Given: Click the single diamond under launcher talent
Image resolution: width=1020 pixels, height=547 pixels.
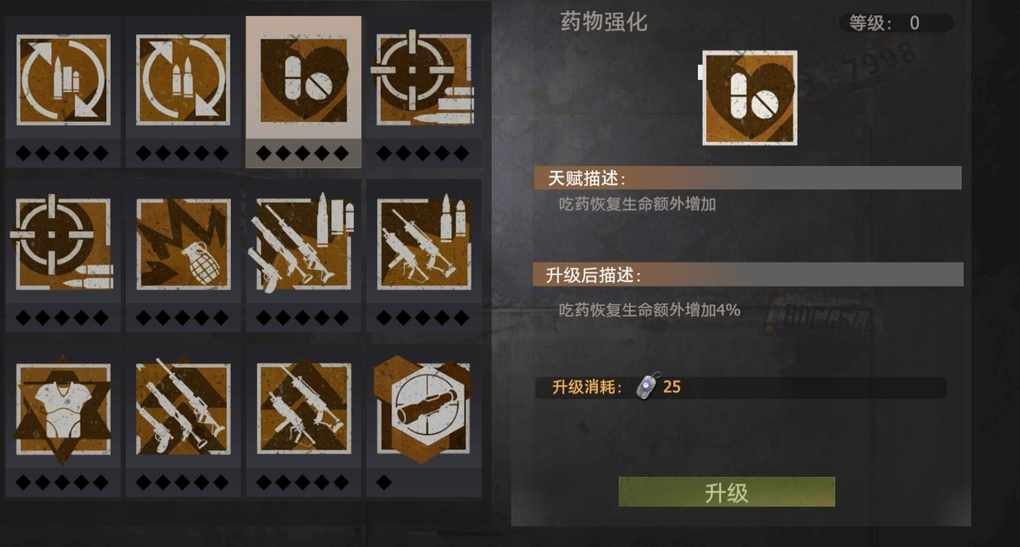Looking at the screenshot, I should pos(384,482).
